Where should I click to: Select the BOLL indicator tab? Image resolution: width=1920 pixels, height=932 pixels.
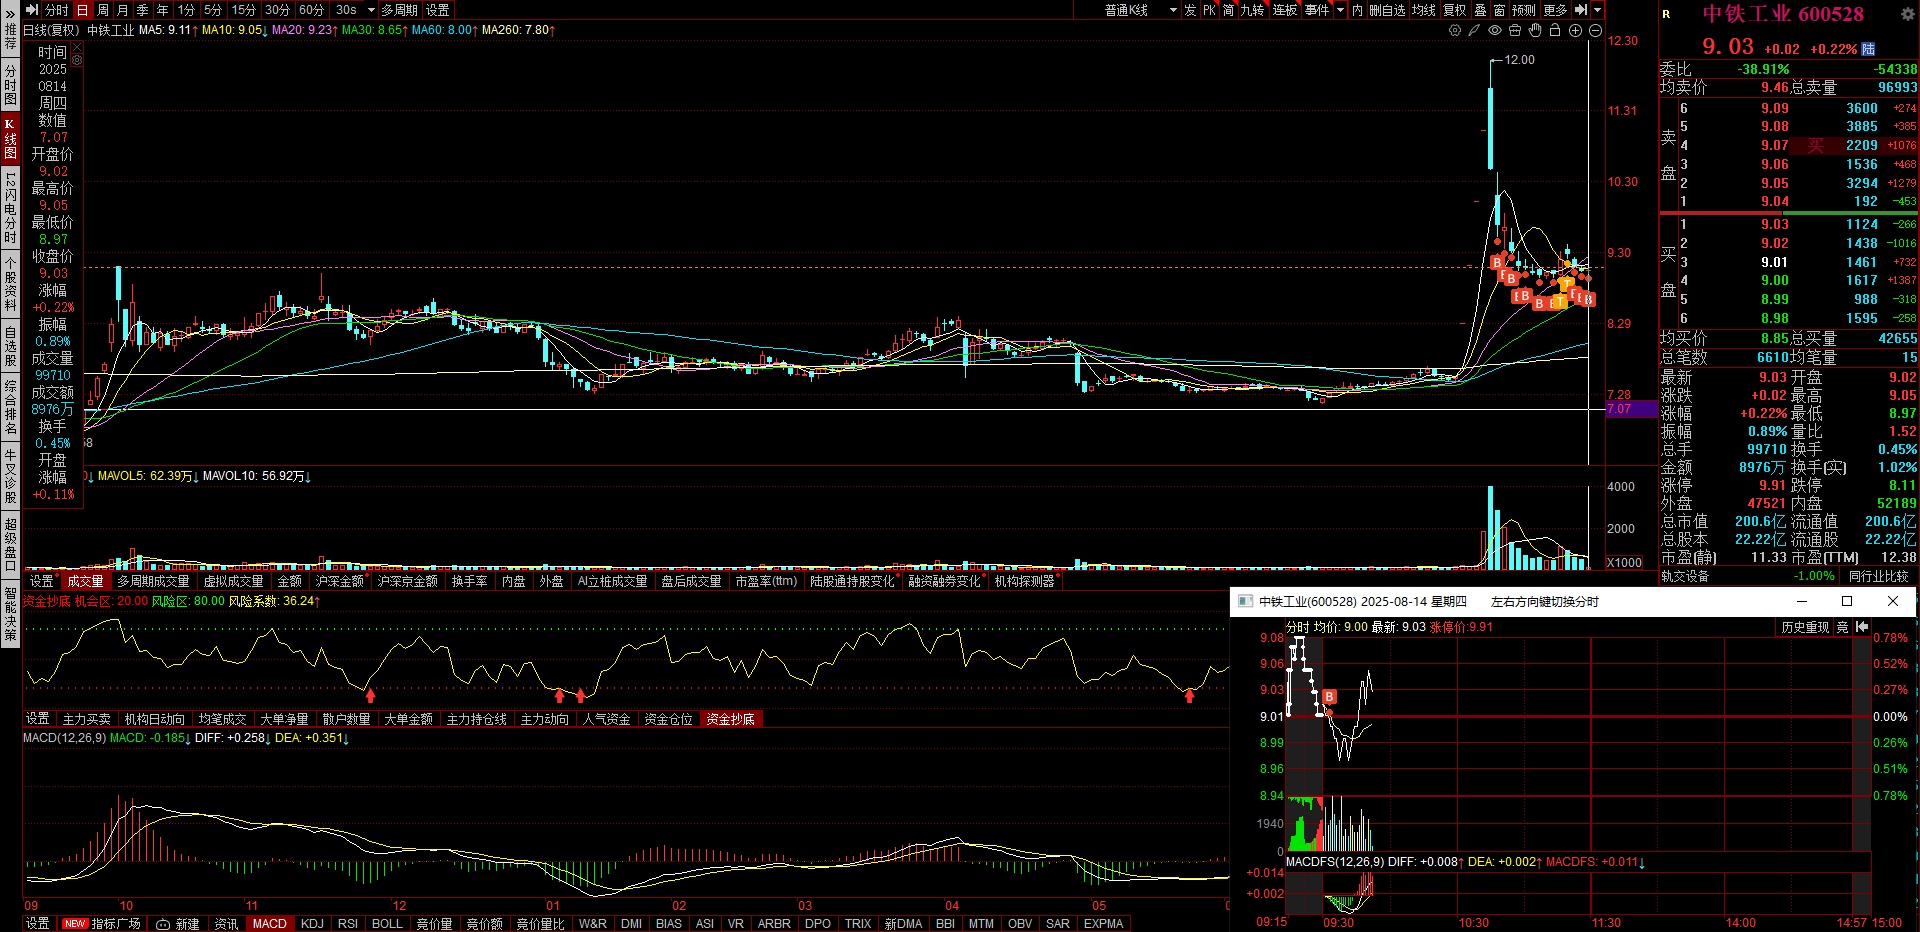[387, 924]
